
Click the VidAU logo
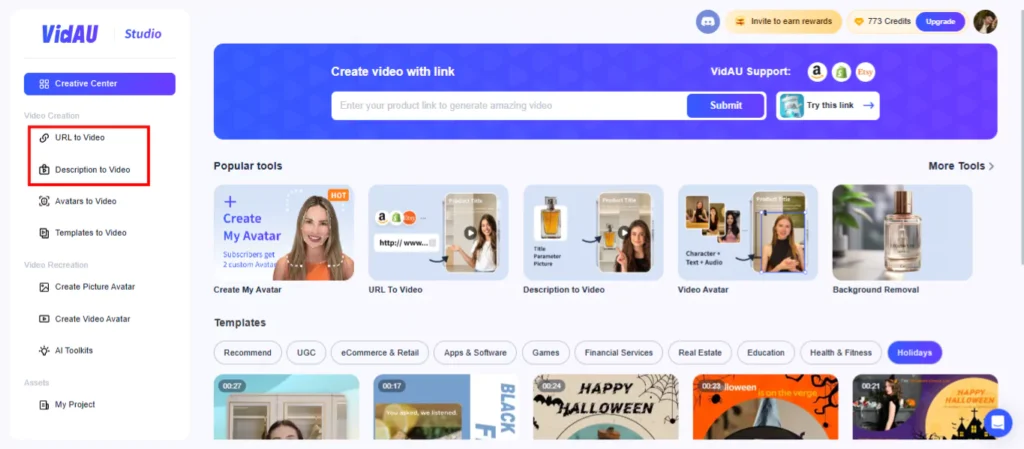tap(70, 34)
